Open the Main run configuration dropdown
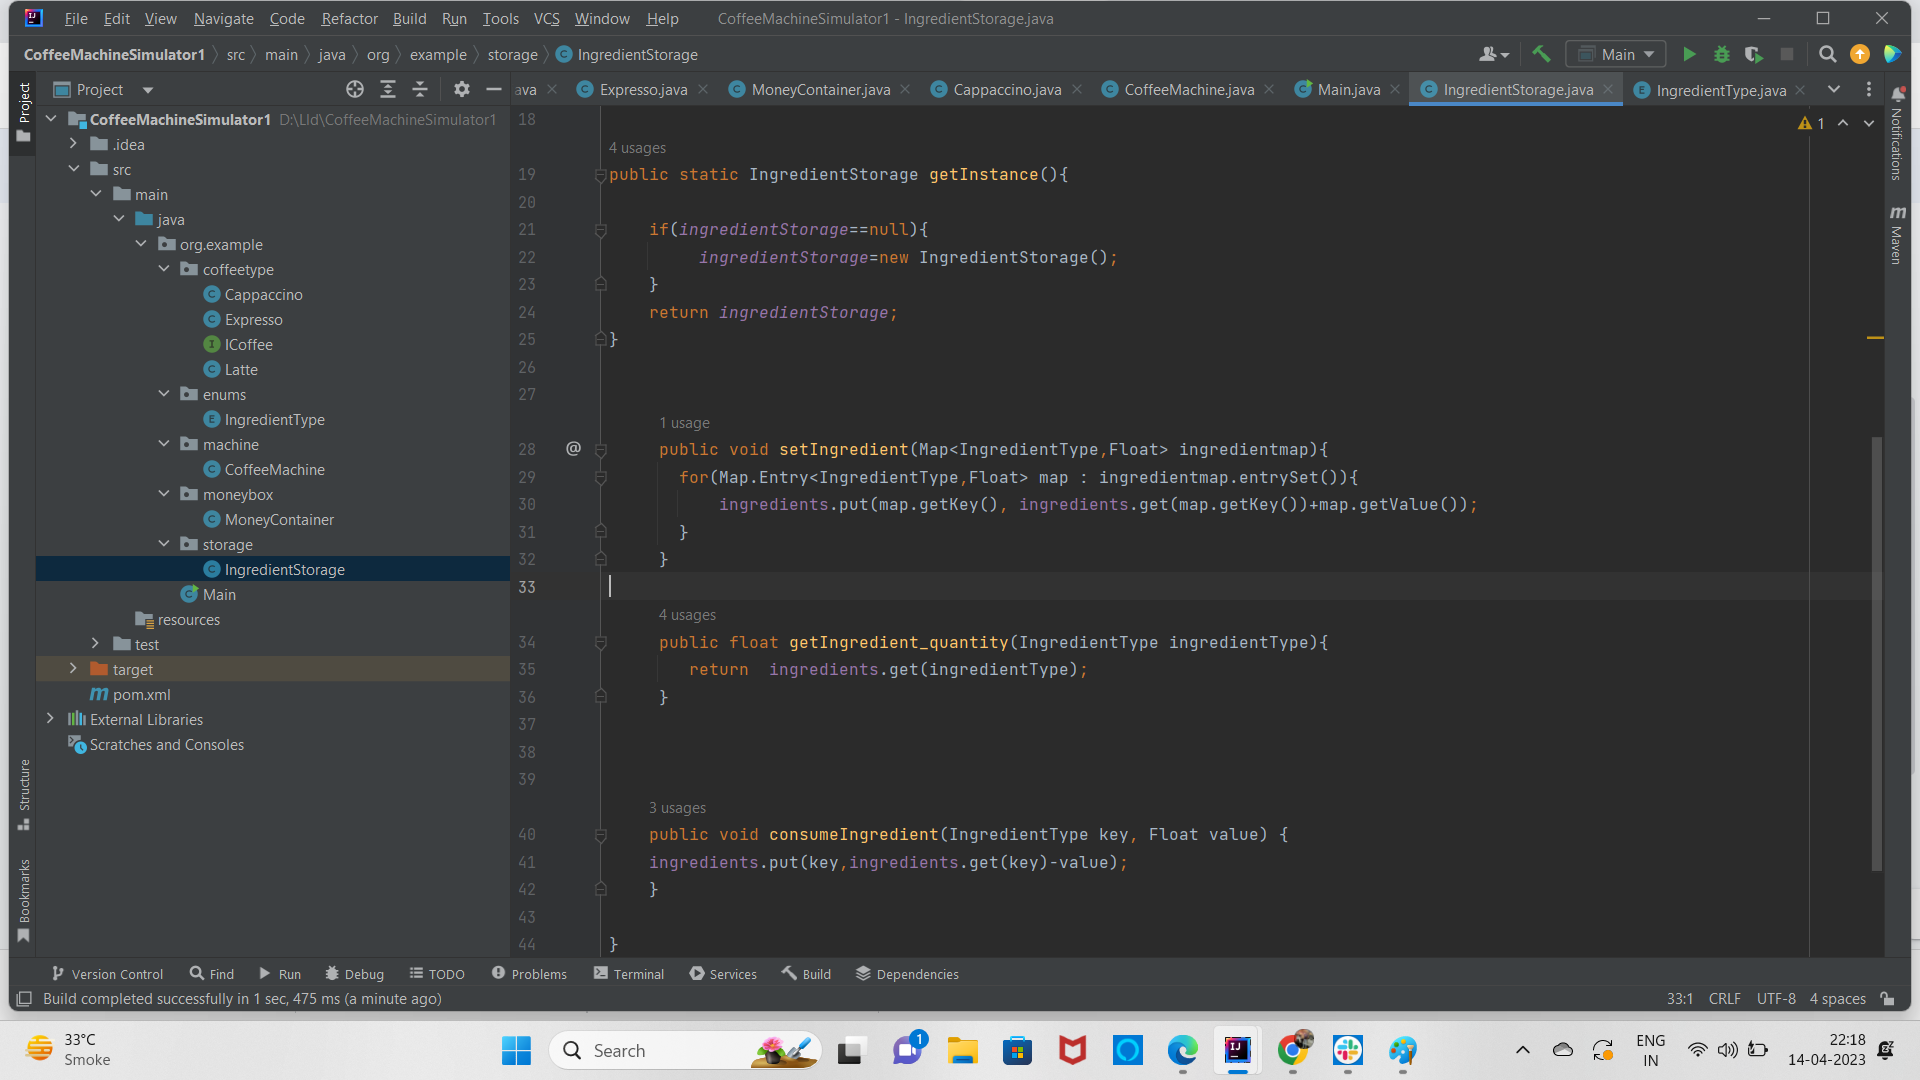This screenshot has width=1920, height=1080. click(x=1616, y=55)
